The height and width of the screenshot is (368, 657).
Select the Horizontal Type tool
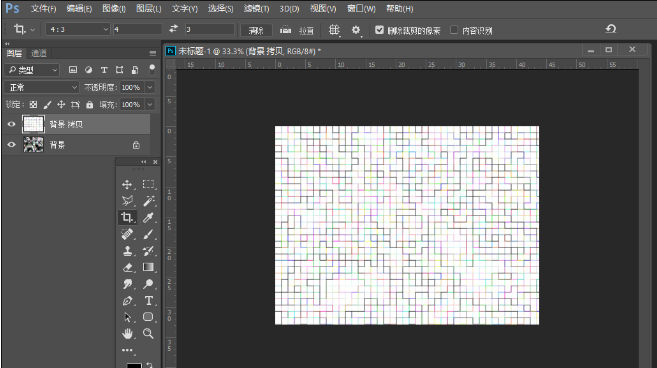(148, 301)
